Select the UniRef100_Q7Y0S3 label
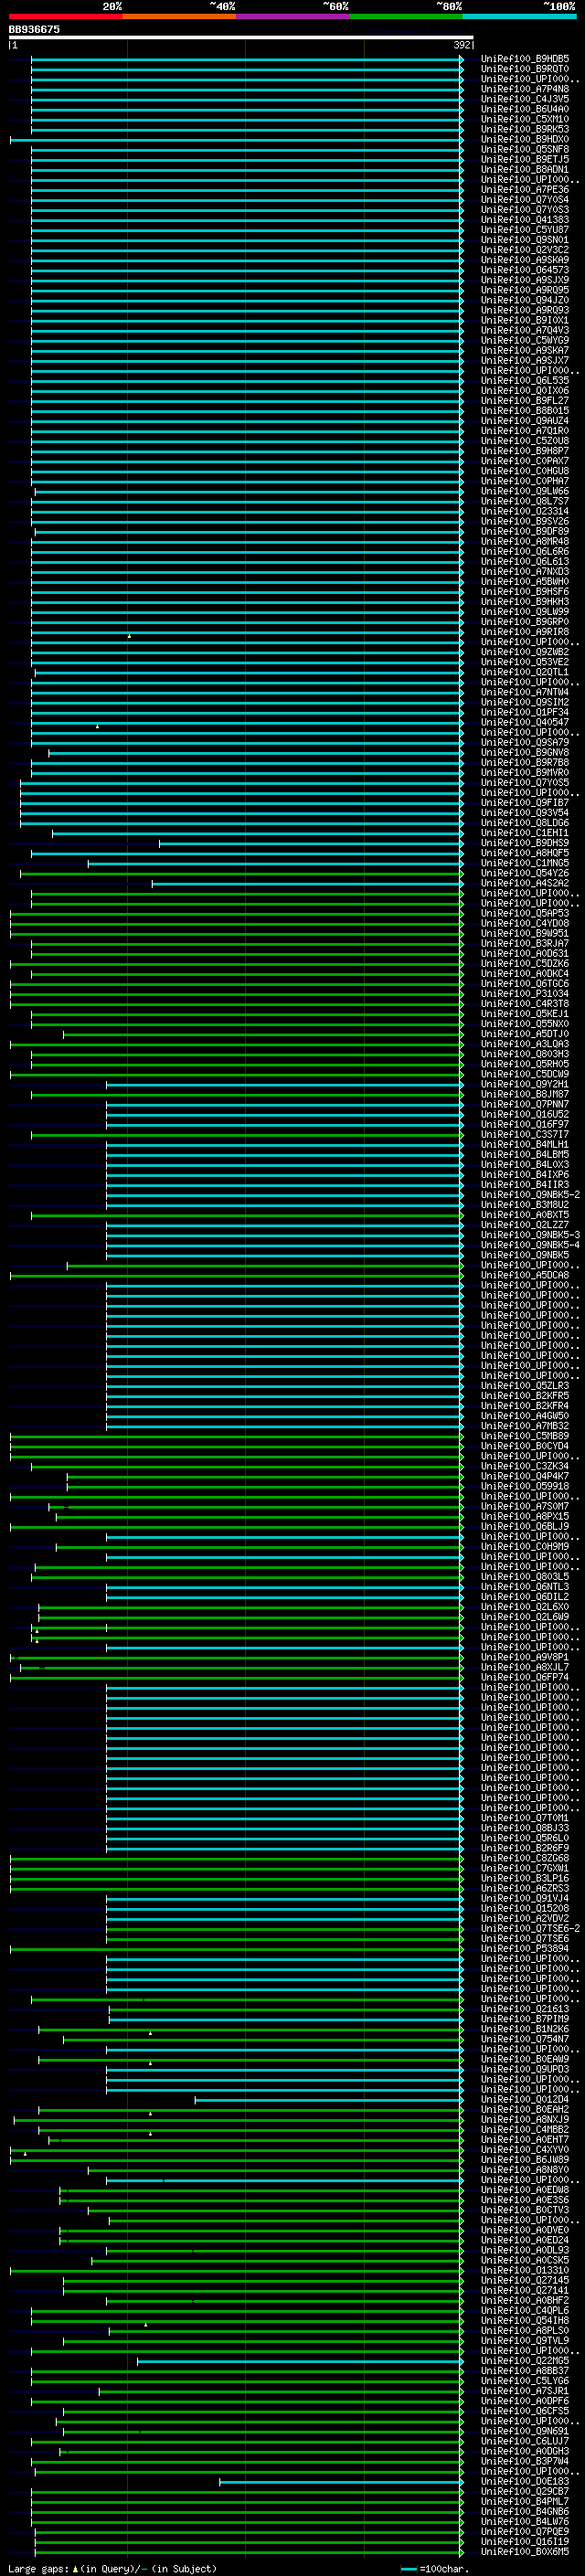 pyautogui.click(x=525, y=209)
